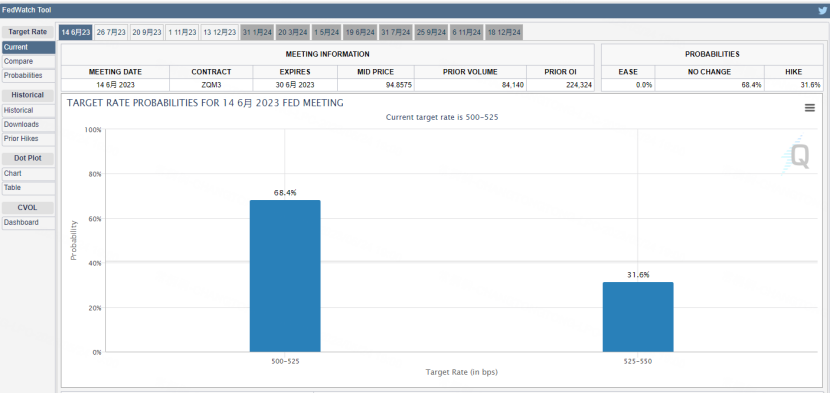This screenshot has width=830, height=393.
Task: Click the 525-550 x-axis label
Action: pos(638,361)
